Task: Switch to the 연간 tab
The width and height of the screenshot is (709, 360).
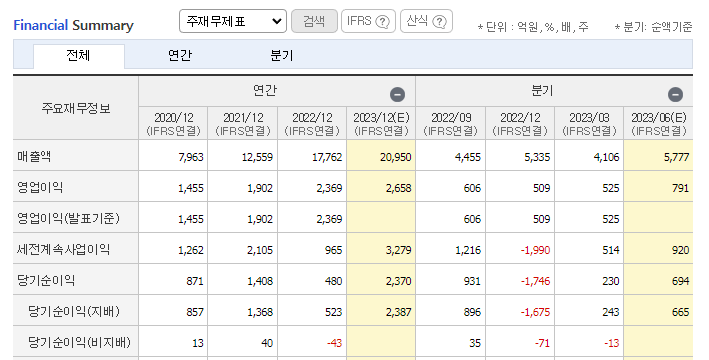Action: pos(180,56)
